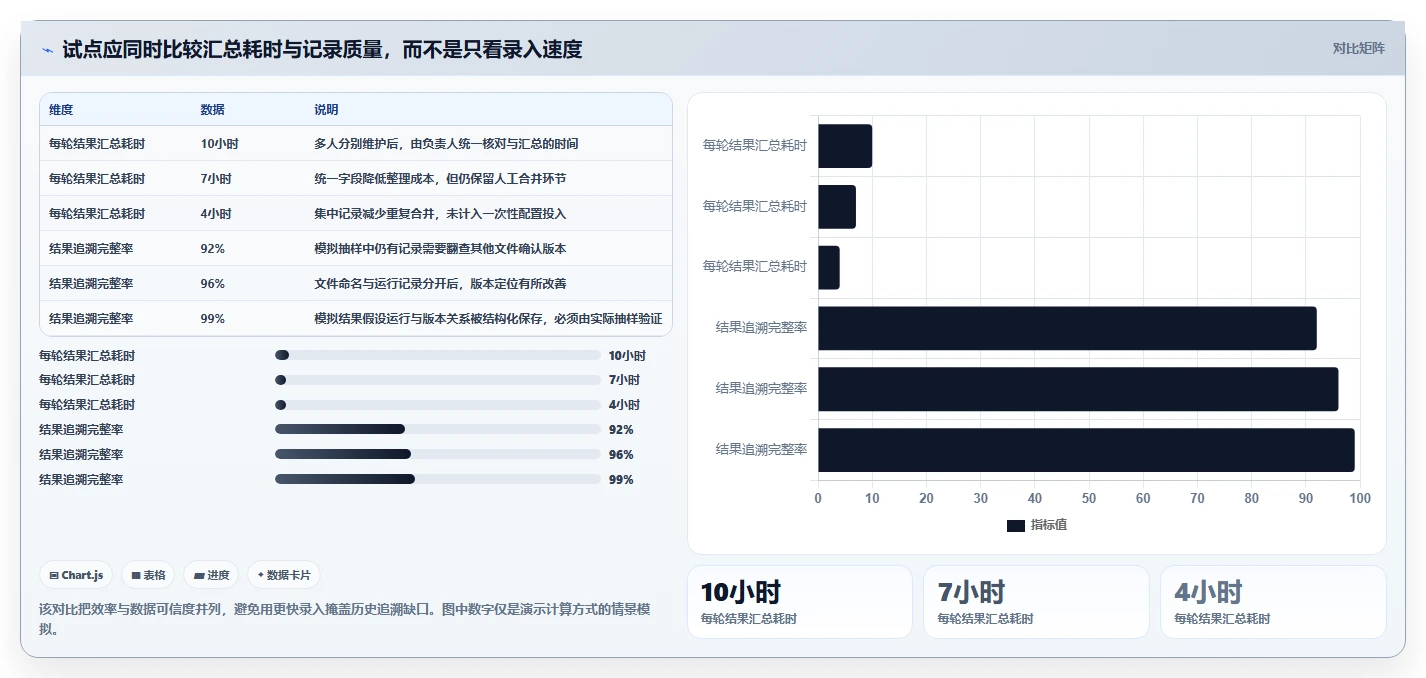The height and width of the screenshot is (678, 1426).
Task: Click the 7小时 value beside its progress bar
Action: (624, 380)
